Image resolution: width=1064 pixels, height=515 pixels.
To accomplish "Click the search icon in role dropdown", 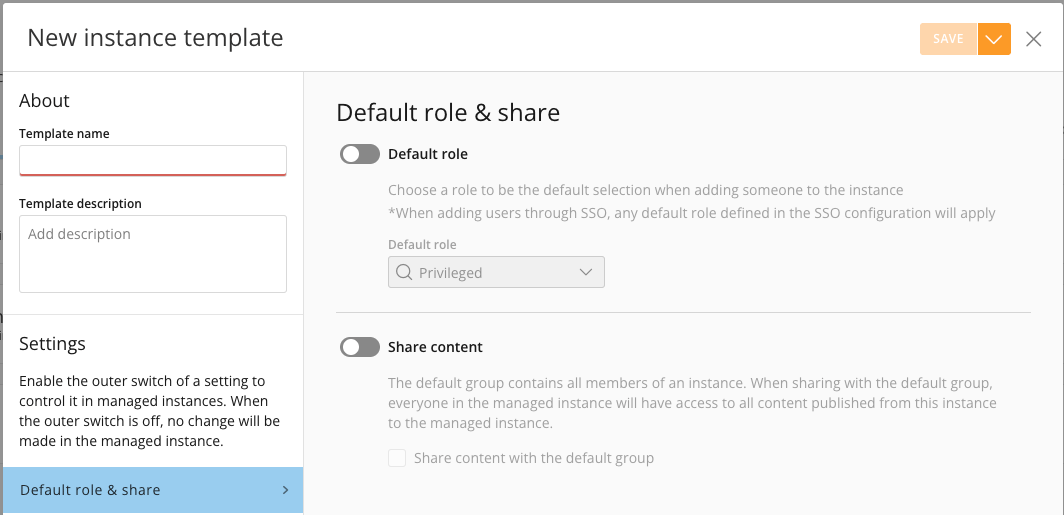I will [404, 272].
